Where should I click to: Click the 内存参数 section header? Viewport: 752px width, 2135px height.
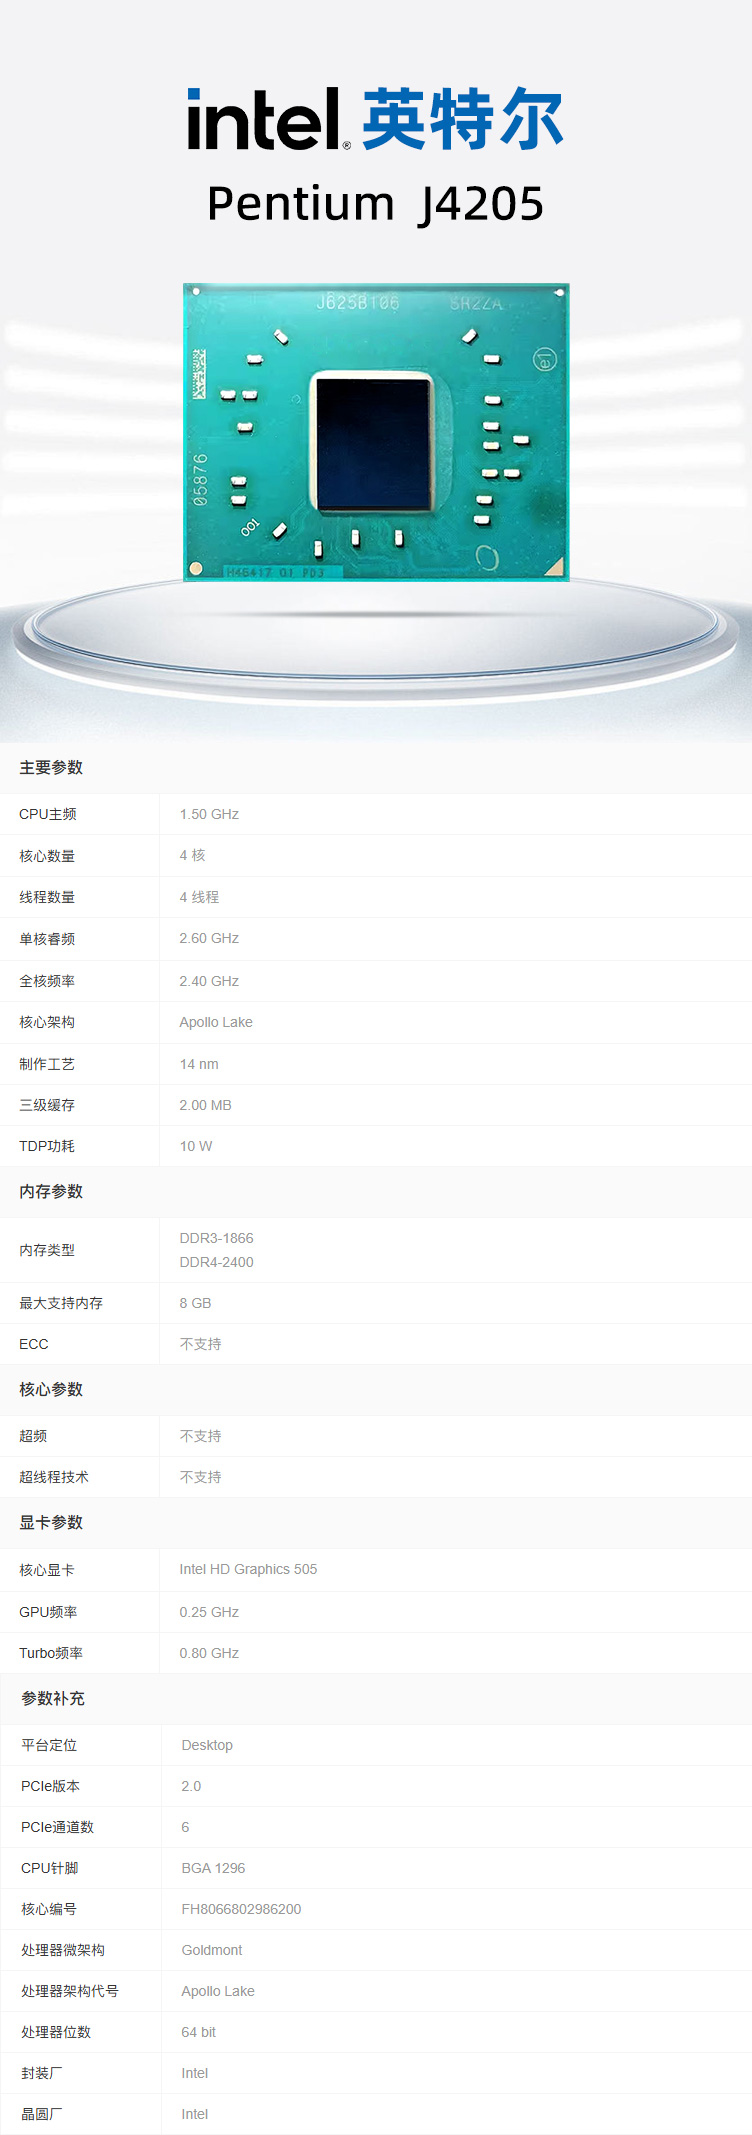[x=51, y=1191]
